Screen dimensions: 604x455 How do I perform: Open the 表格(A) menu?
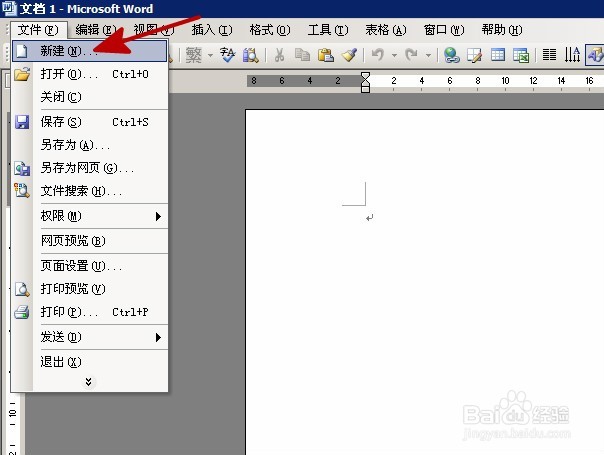pos(386,30)
